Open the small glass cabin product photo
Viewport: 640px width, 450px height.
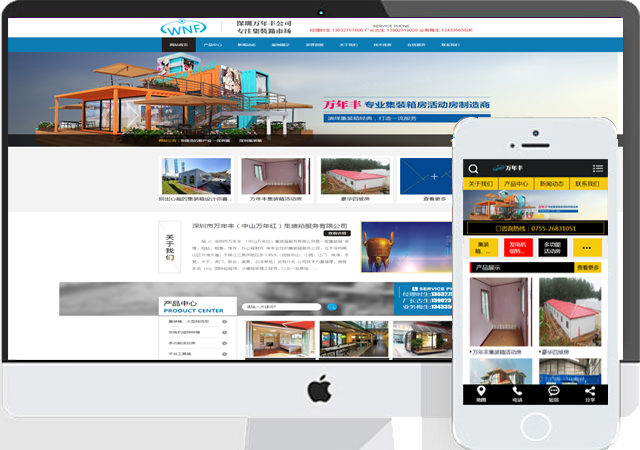pos(423,339)
